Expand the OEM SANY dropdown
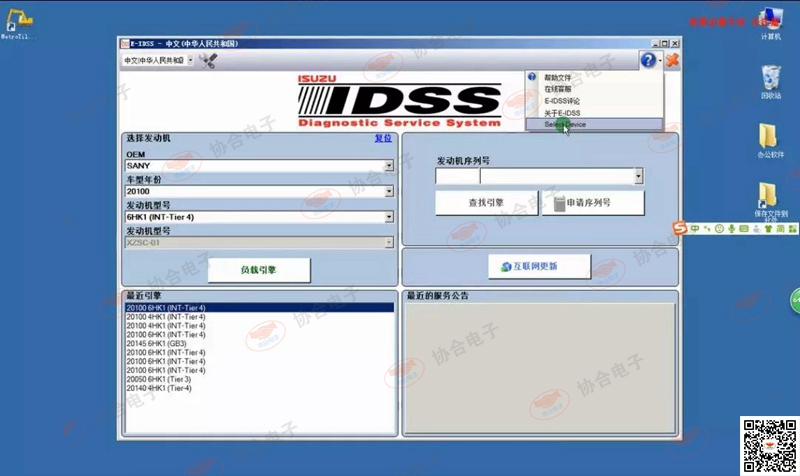This screenshot has height=476, width=800. [389, 165]
